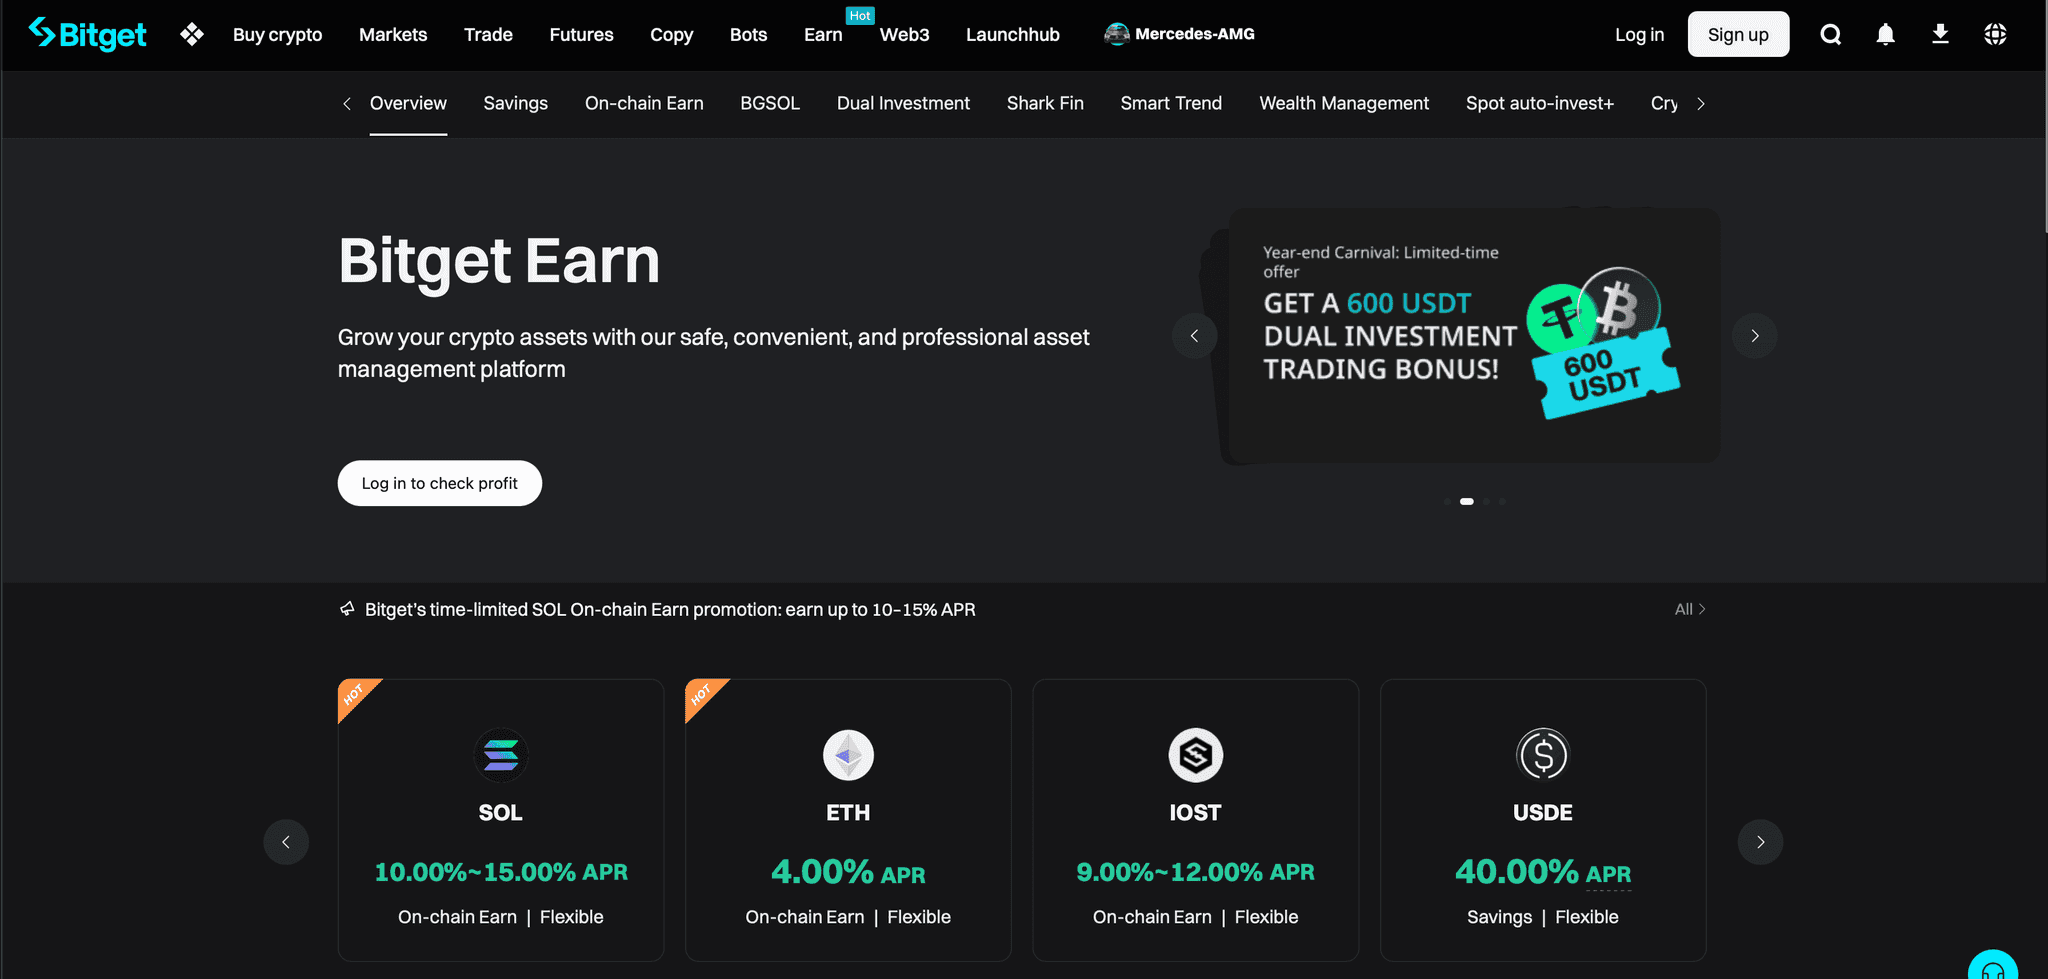Open the notifications bell icon
The image size is (2048, 979).
[1885, 35]
